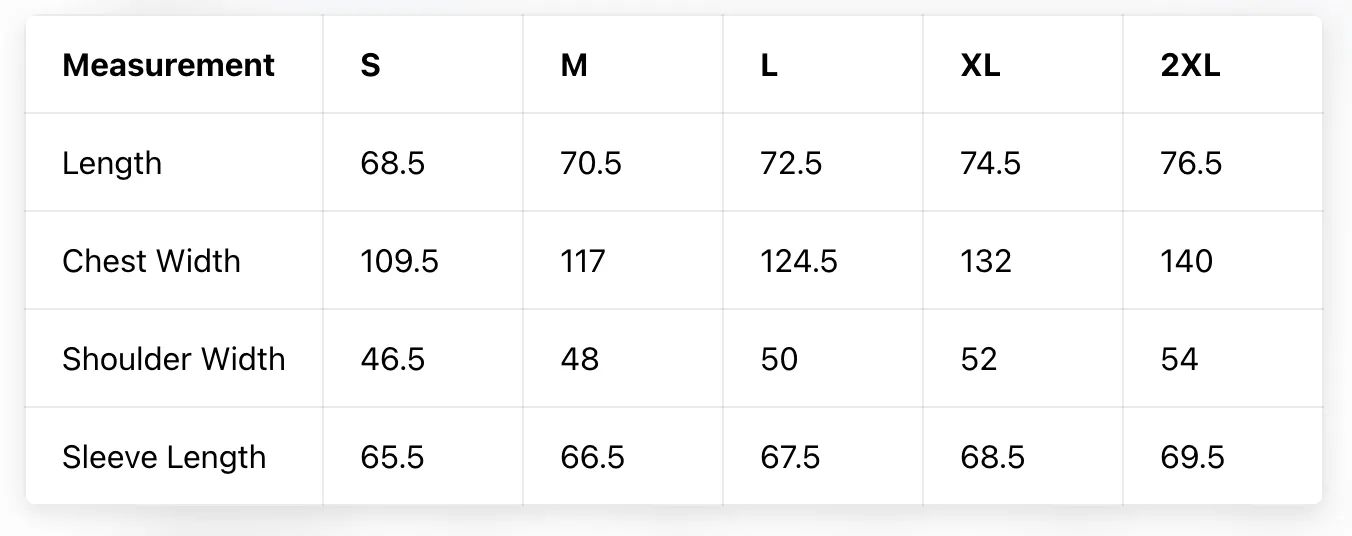Click the 67.5 sleeve length for L
The height and width of the screenshot is (536, 1352).
(x=790, y=457)
